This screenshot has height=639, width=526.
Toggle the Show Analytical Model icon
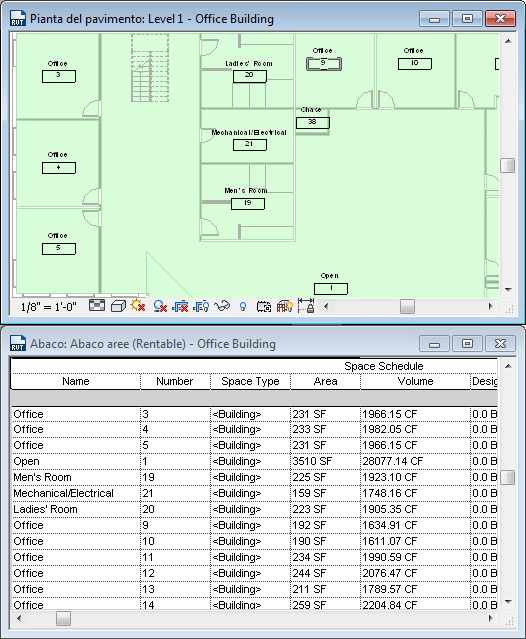click(x=284, y=306)
